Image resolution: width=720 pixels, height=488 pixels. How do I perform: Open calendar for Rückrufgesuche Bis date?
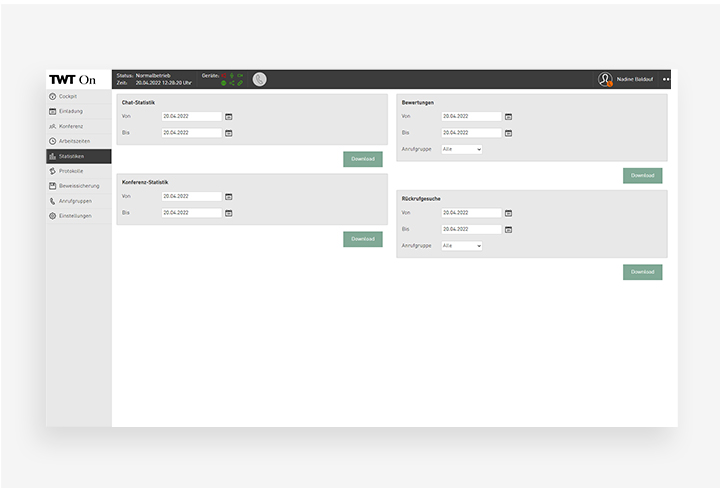coord(508,230)
